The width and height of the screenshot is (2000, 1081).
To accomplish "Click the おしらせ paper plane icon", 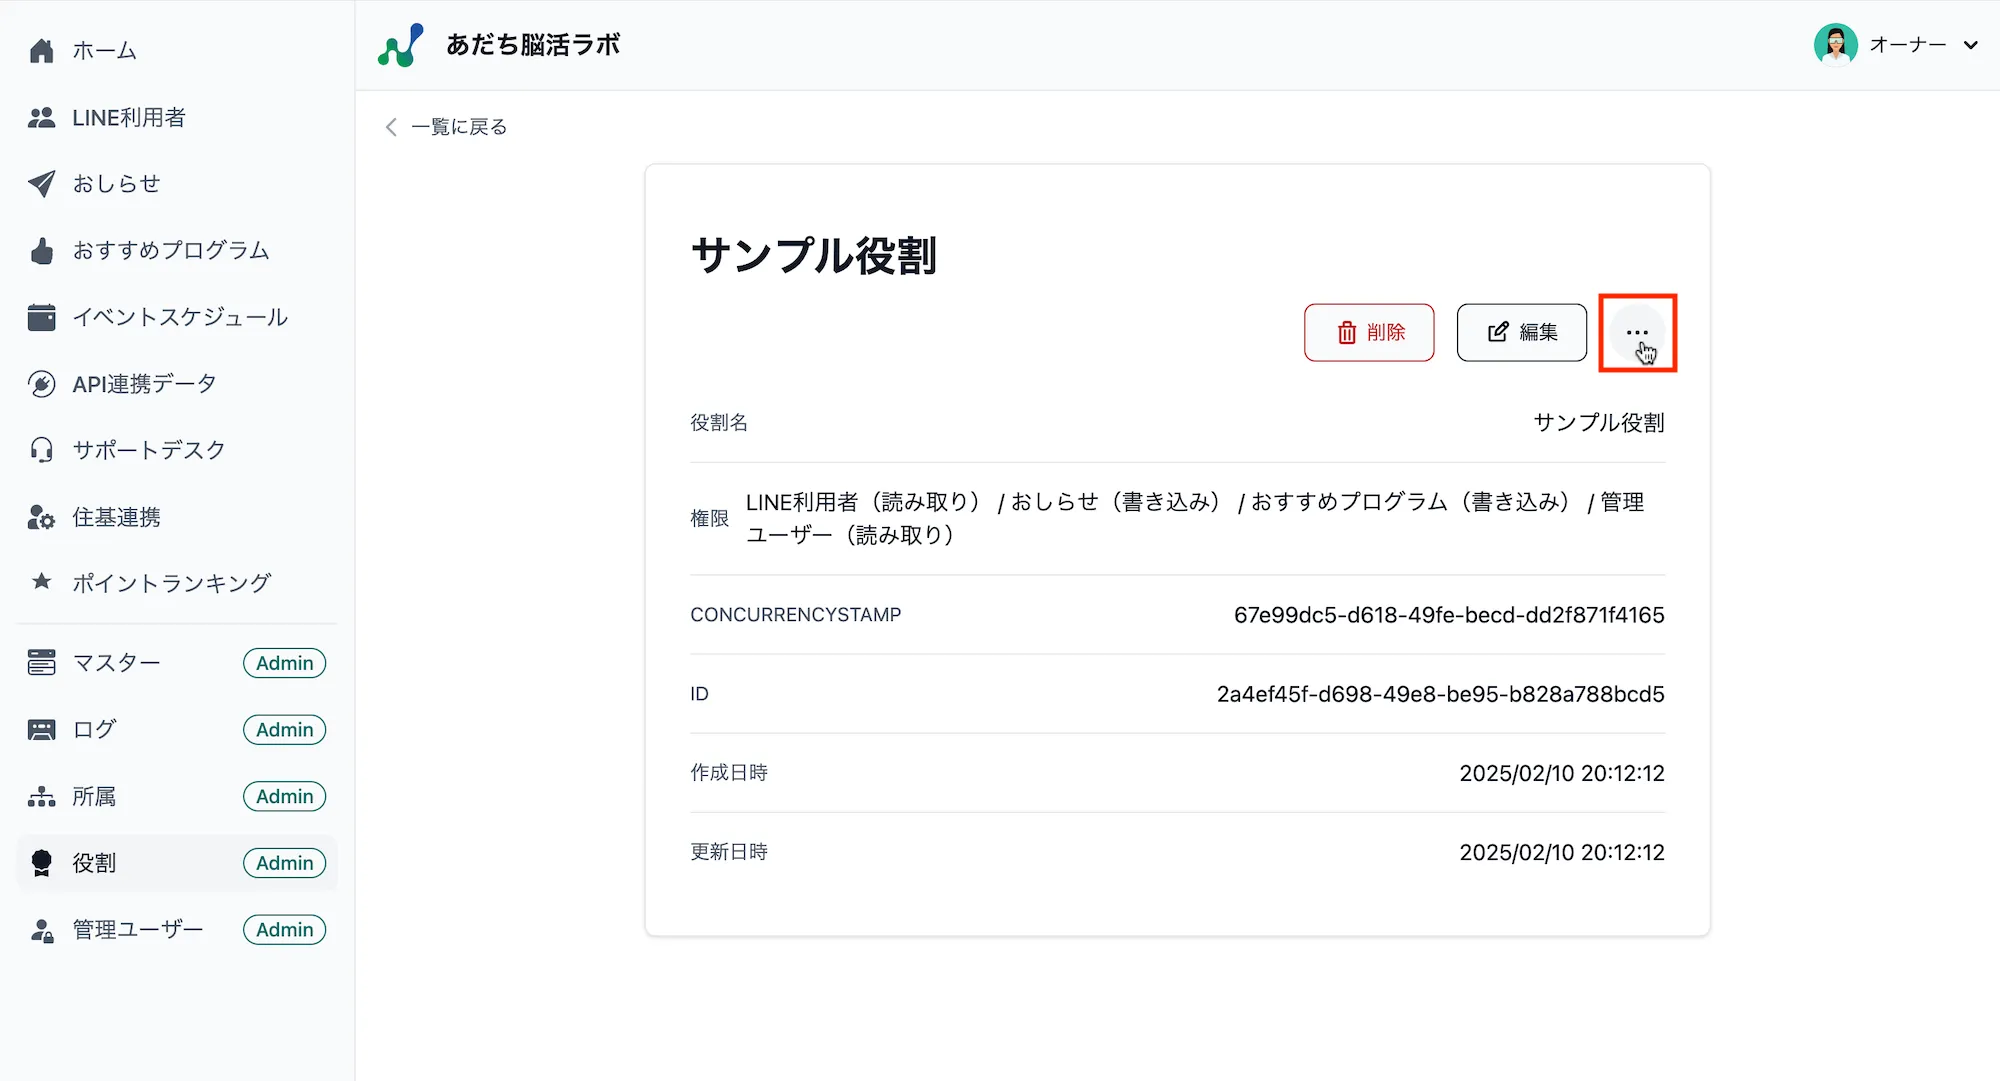I will click(42, 184).
